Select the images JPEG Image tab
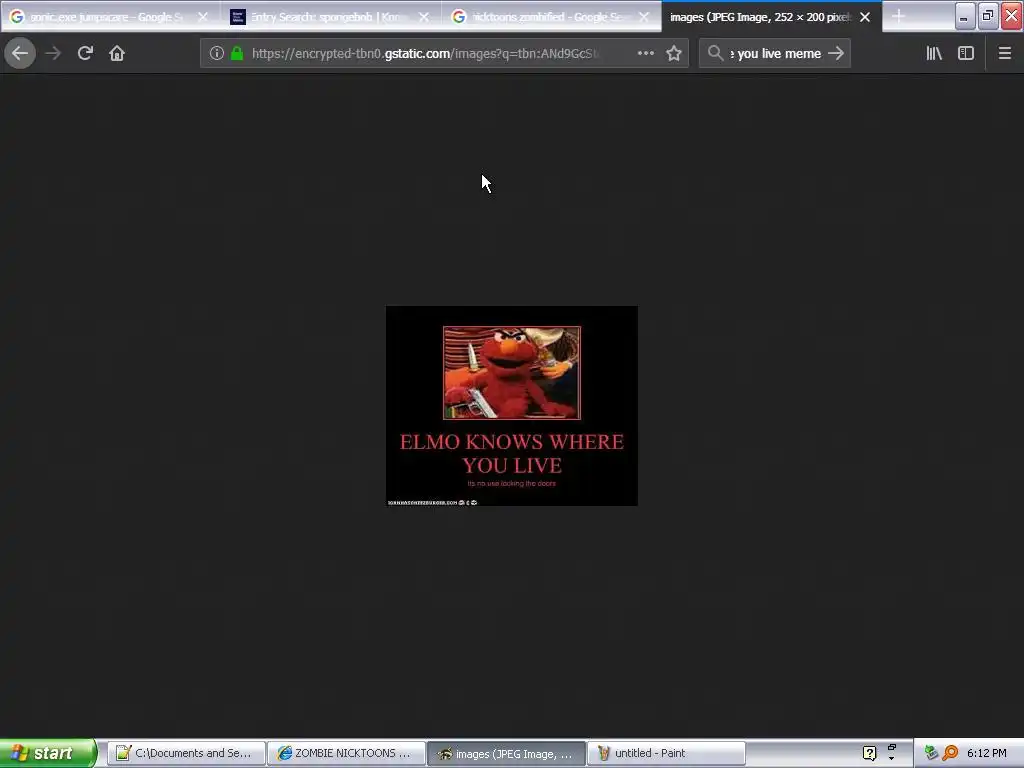The image size is (1024, 768). point(761,17)
